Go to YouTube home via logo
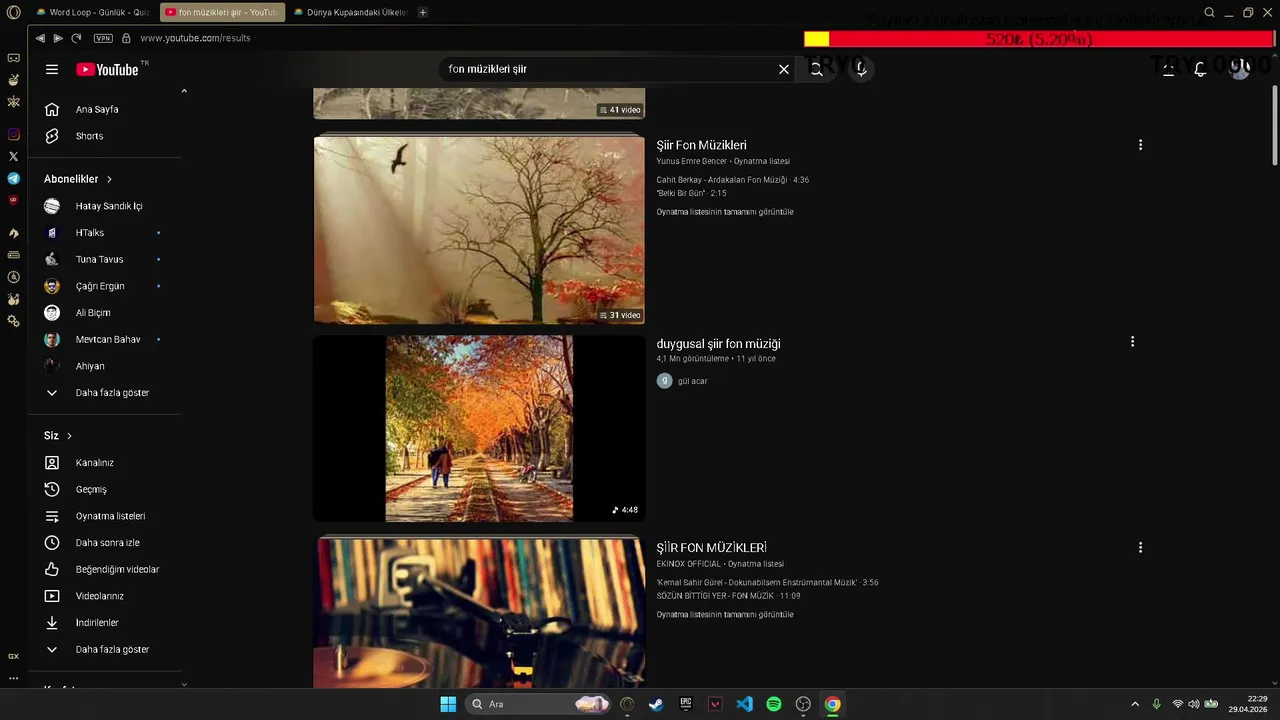Viewport: 1280px width, 720px height. click(x=107, y=69)
